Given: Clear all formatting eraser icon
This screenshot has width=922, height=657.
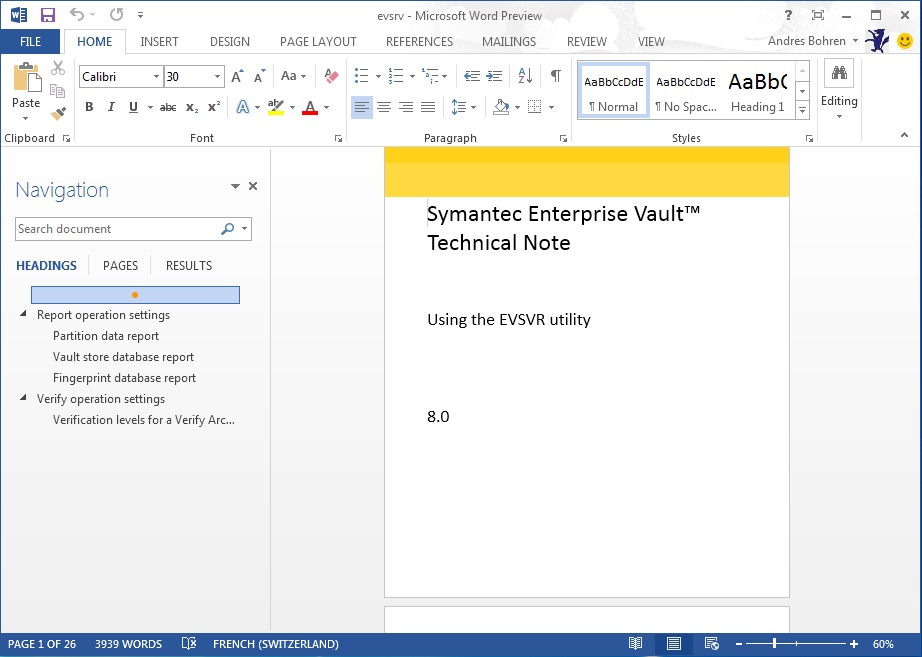Looking at the screenshot, I should [x=331, y=76].
